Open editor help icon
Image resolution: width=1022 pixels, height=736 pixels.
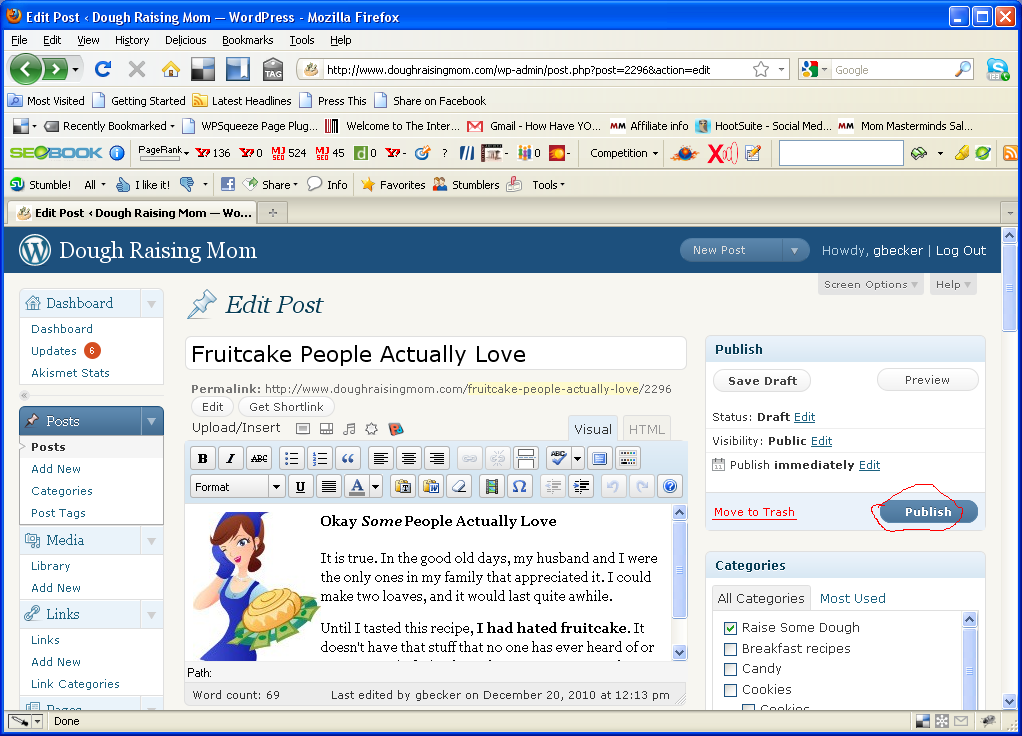[x=669, y=486]
